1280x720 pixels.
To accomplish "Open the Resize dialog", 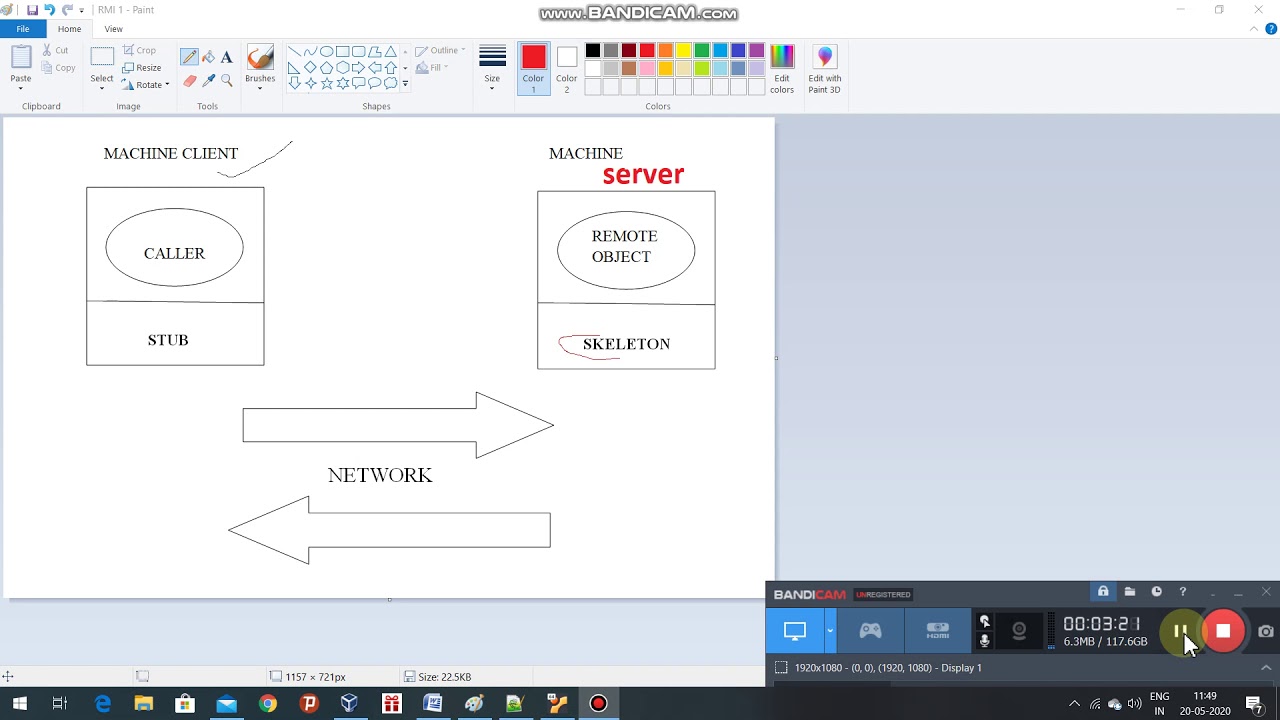I will (142, 67).
